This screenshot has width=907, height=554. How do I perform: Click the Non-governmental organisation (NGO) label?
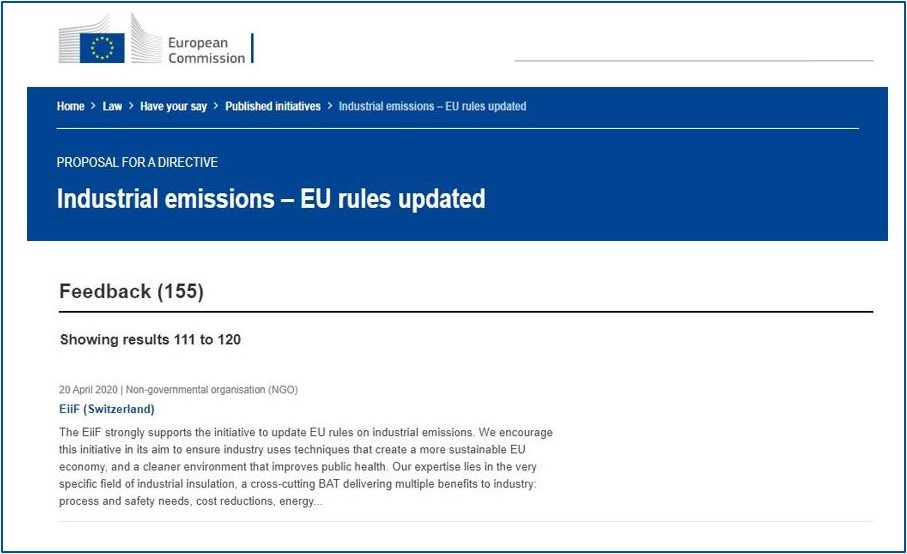pos(212,390)
